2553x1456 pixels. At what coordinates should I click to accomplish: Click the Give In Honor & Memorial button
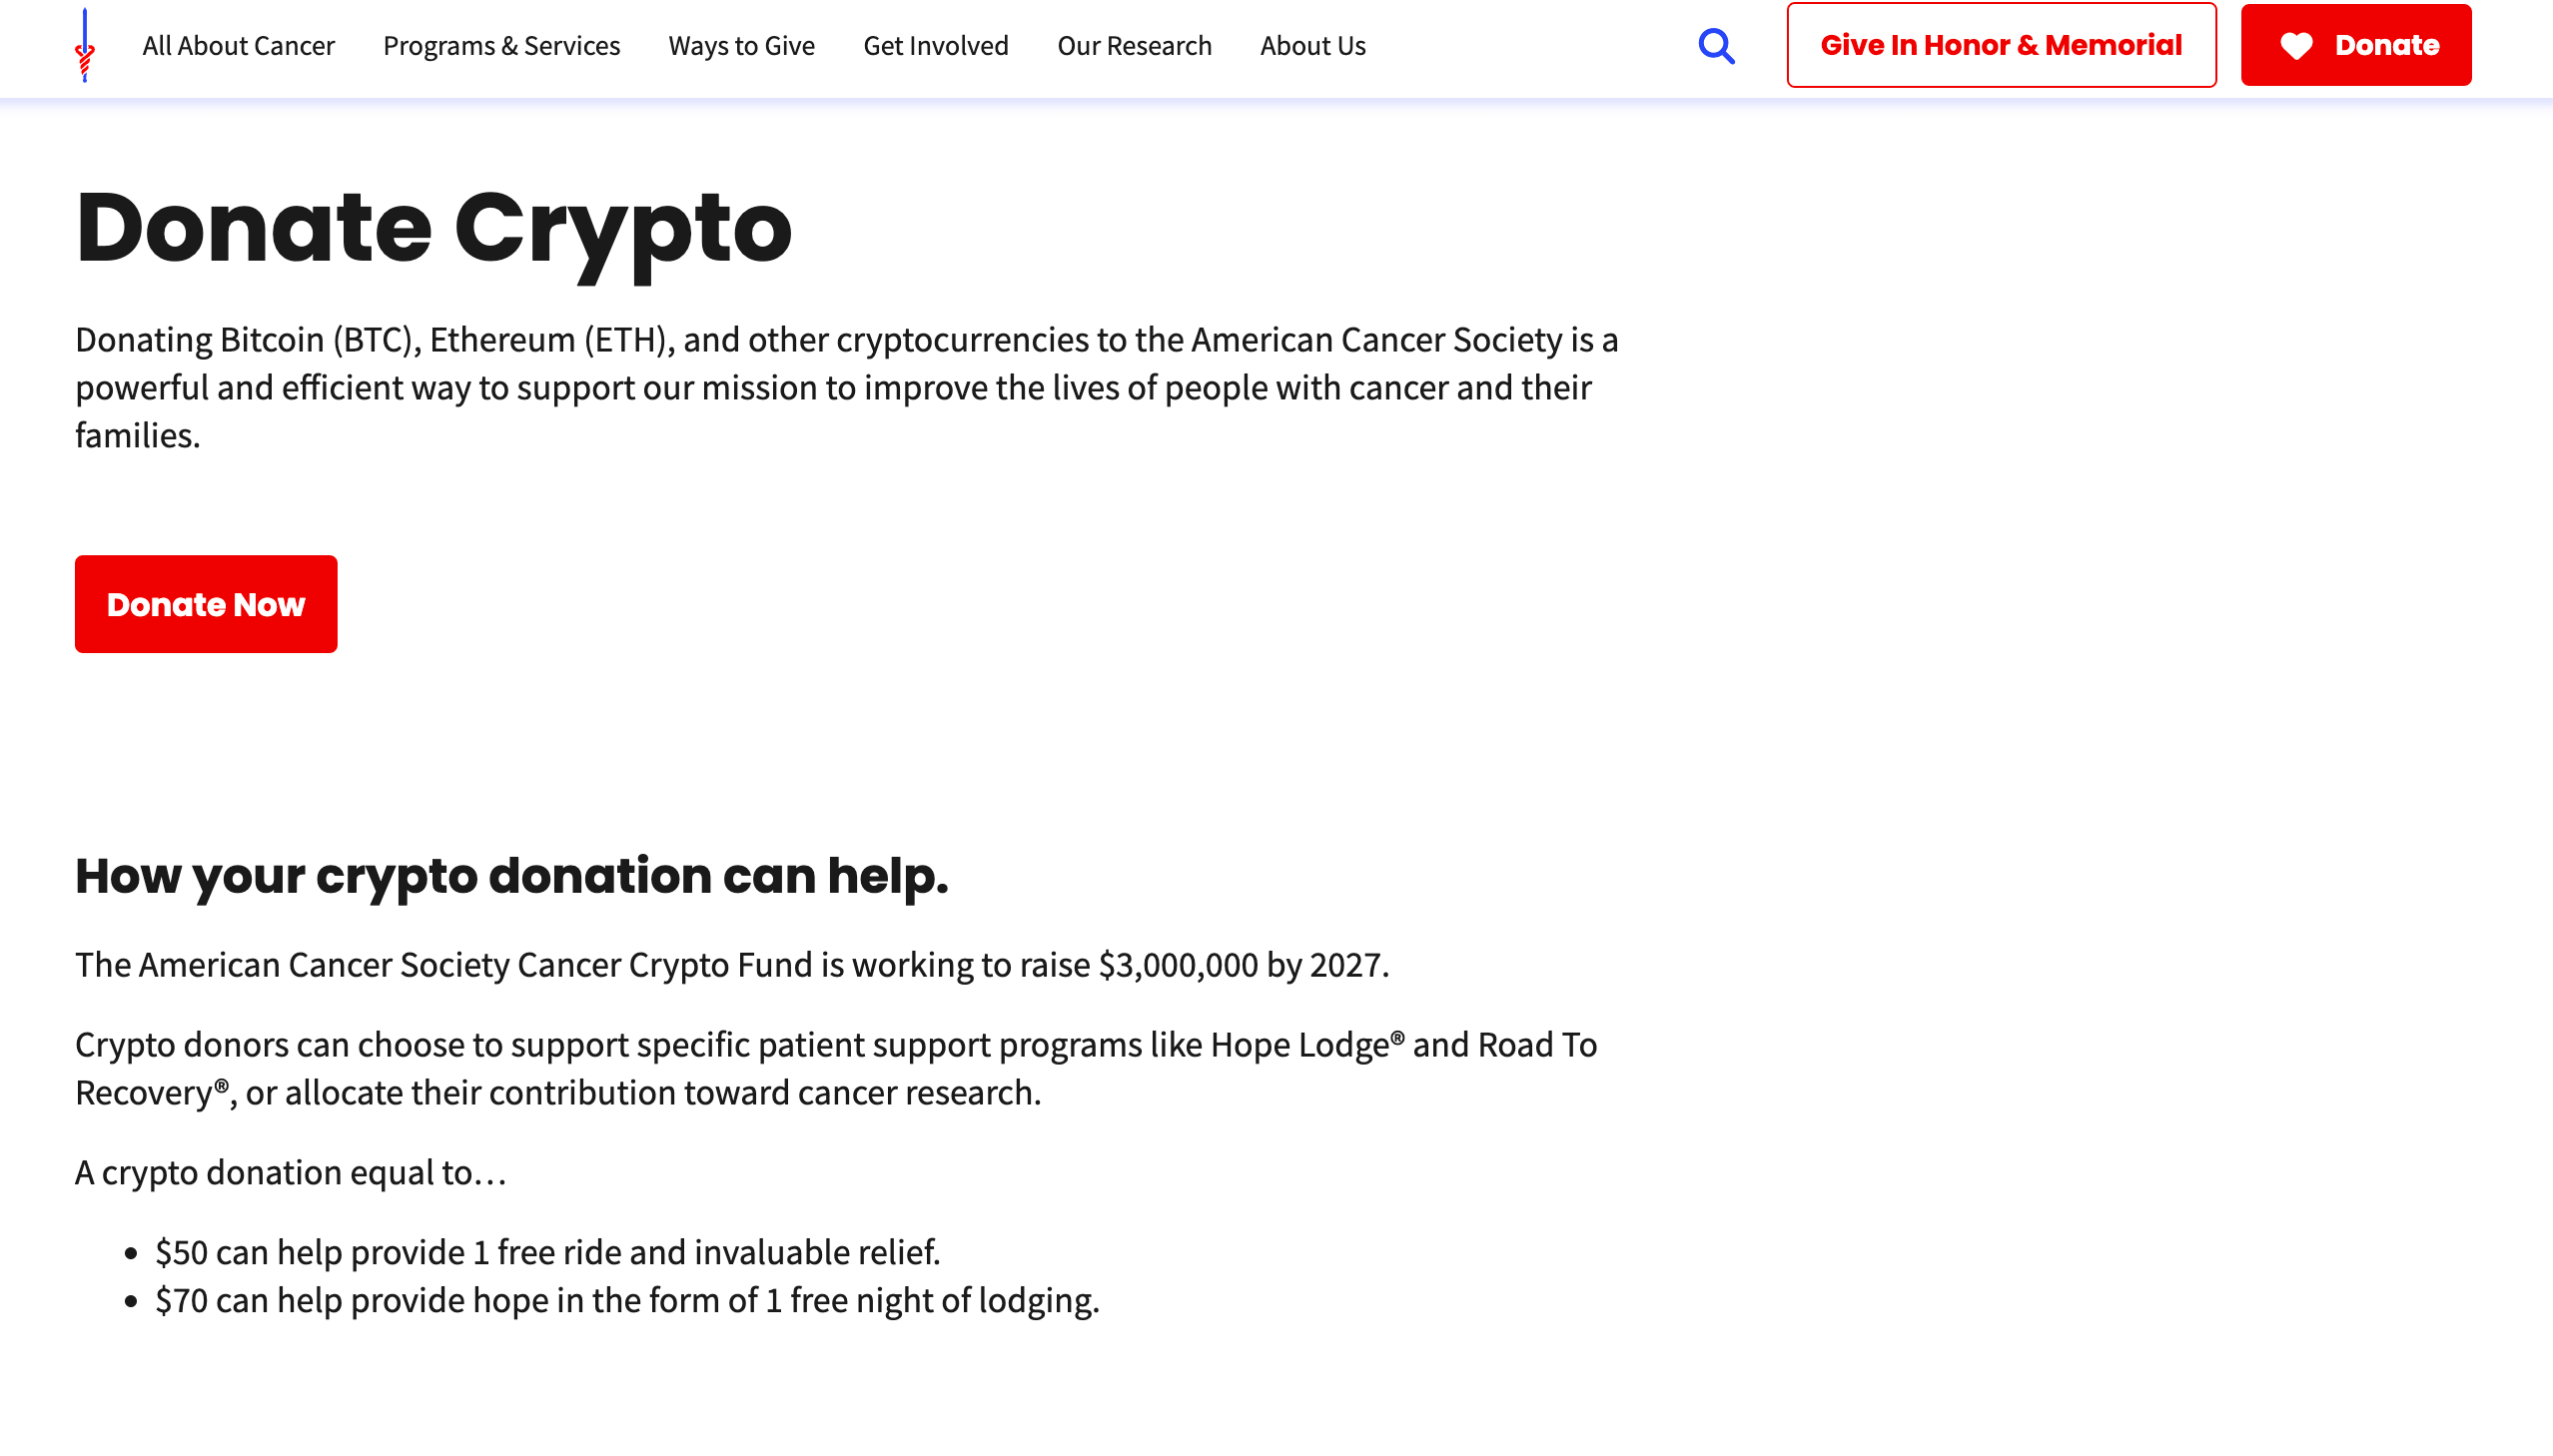click(x=2001, y=45)
